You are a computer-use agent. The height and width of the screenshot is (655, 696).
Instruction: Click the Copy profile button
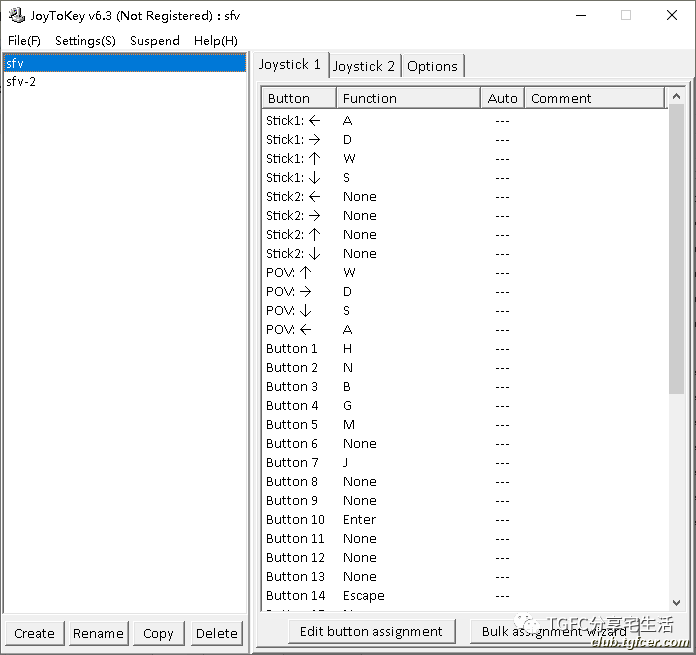coord(158,633)
